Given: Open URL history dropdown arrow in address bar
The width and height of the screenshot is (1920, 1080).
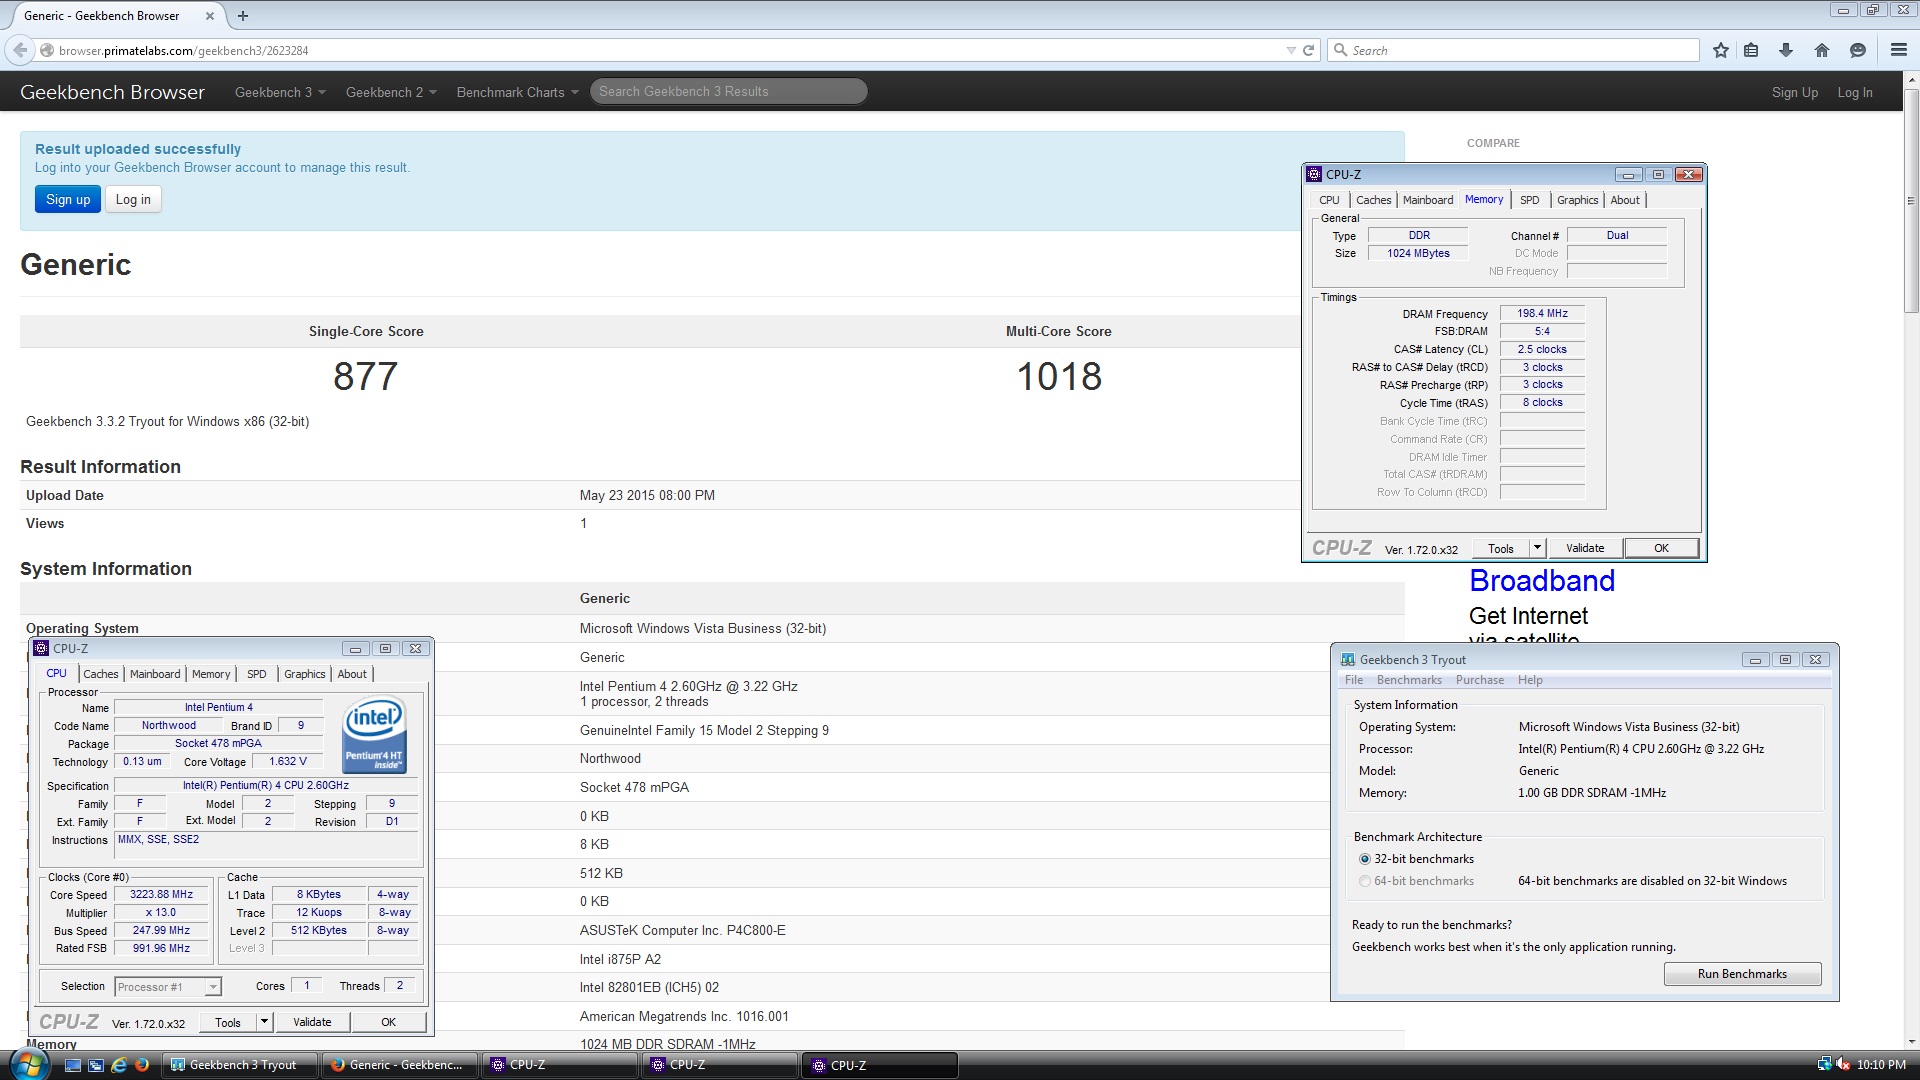Looking at the screenshot, I should click(x=1290, y=50).
